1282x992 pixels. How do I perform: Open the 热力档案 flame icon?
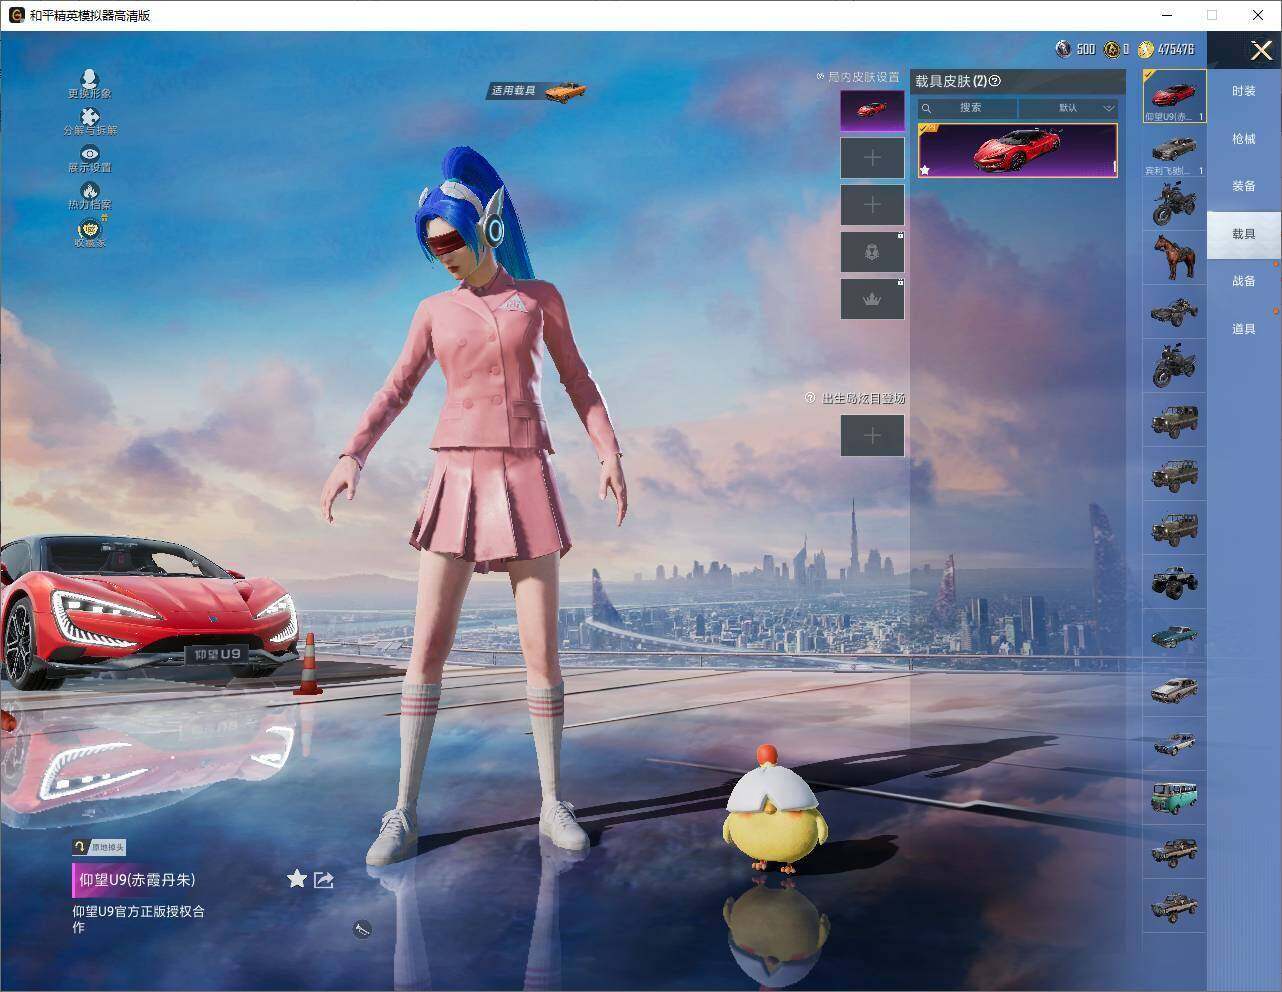pyautogui.click(x=90, y=196)
